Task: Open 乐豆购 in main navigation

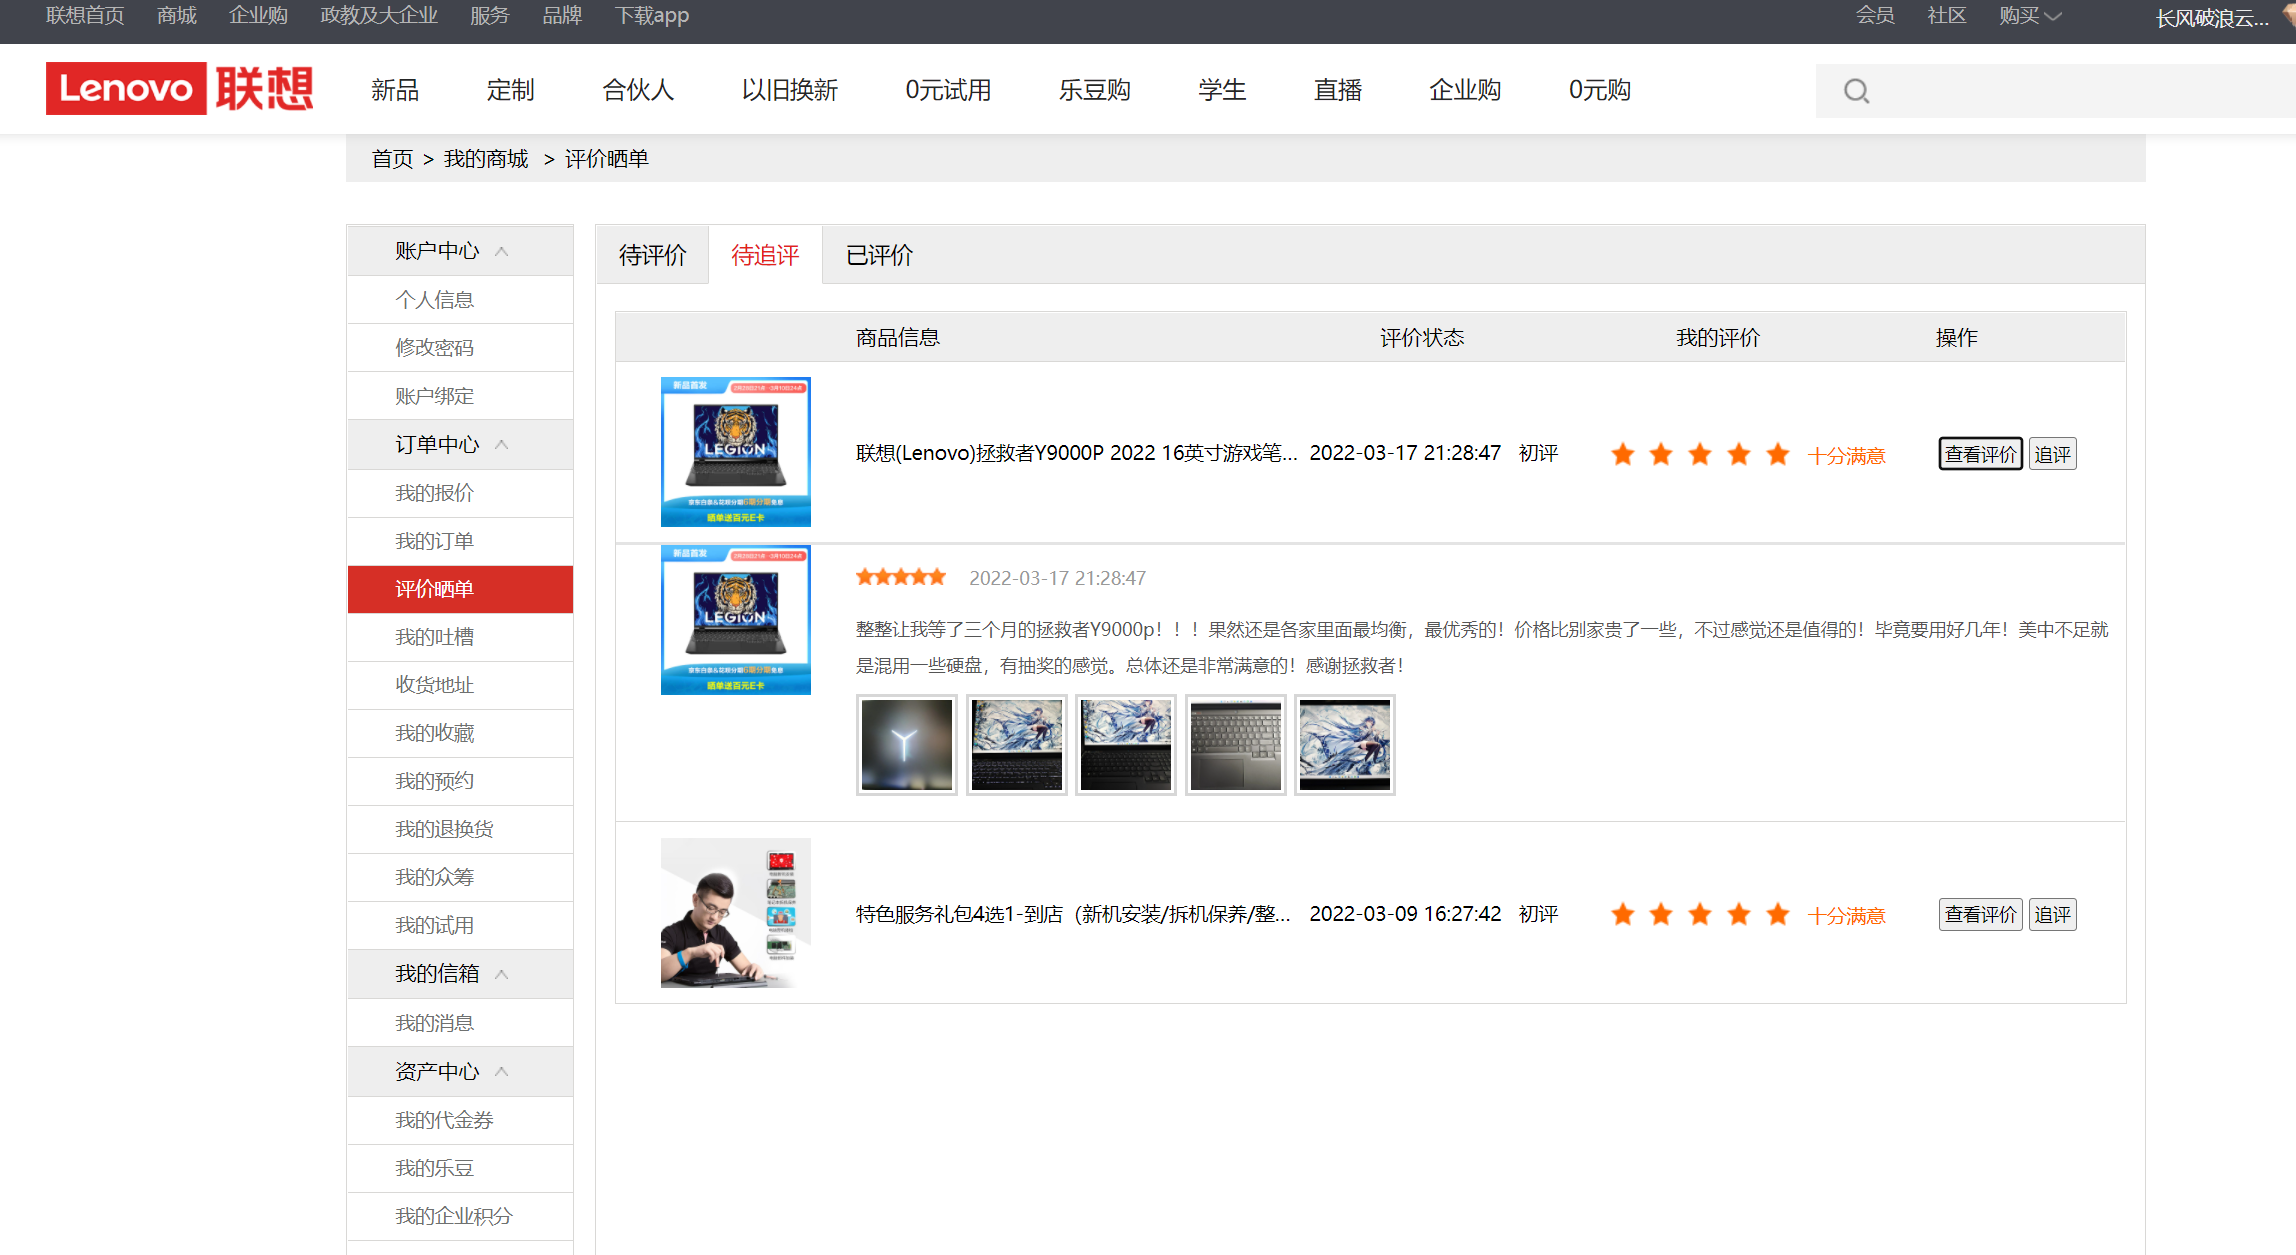Action: (1094, 90)
